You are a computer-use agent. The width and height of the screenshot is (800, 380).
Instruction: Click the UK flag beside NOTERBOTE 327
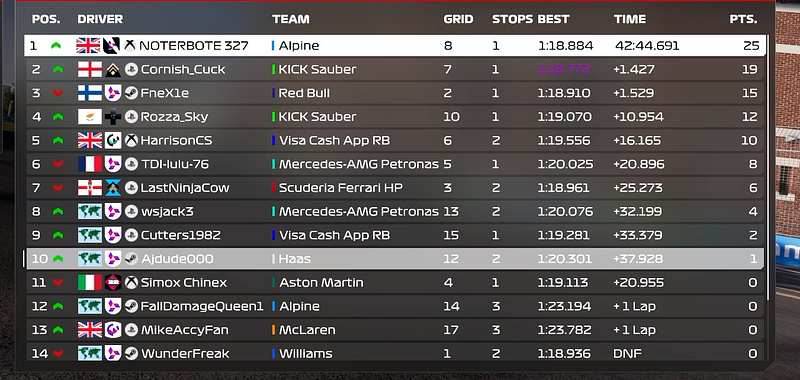[88, 45]
